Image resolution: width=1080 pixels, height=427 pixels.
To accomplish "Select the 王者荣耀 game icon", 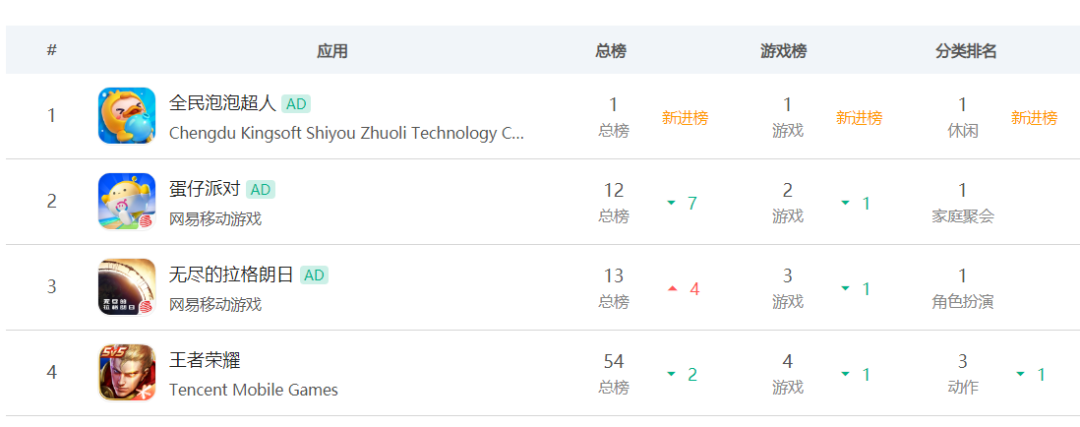I will pyautogui.click(x=127, y=373).
